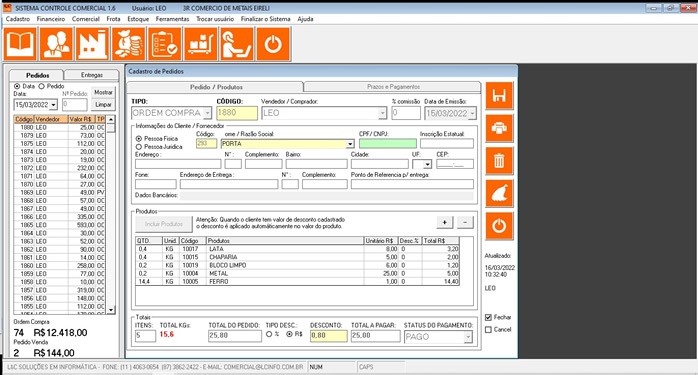This screenshot has width=698, height=375.
Task: Select the BLOCO LIMPO product row
Action: (x=297, y=265)
